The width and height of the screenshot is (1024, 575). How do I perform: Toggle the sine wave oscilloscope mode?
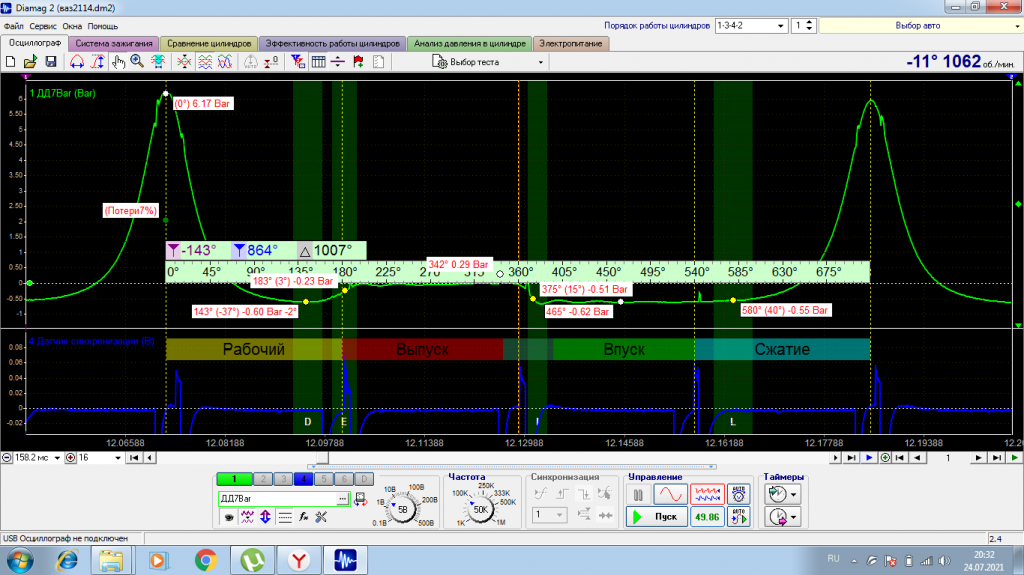click(x=671, y=495)
